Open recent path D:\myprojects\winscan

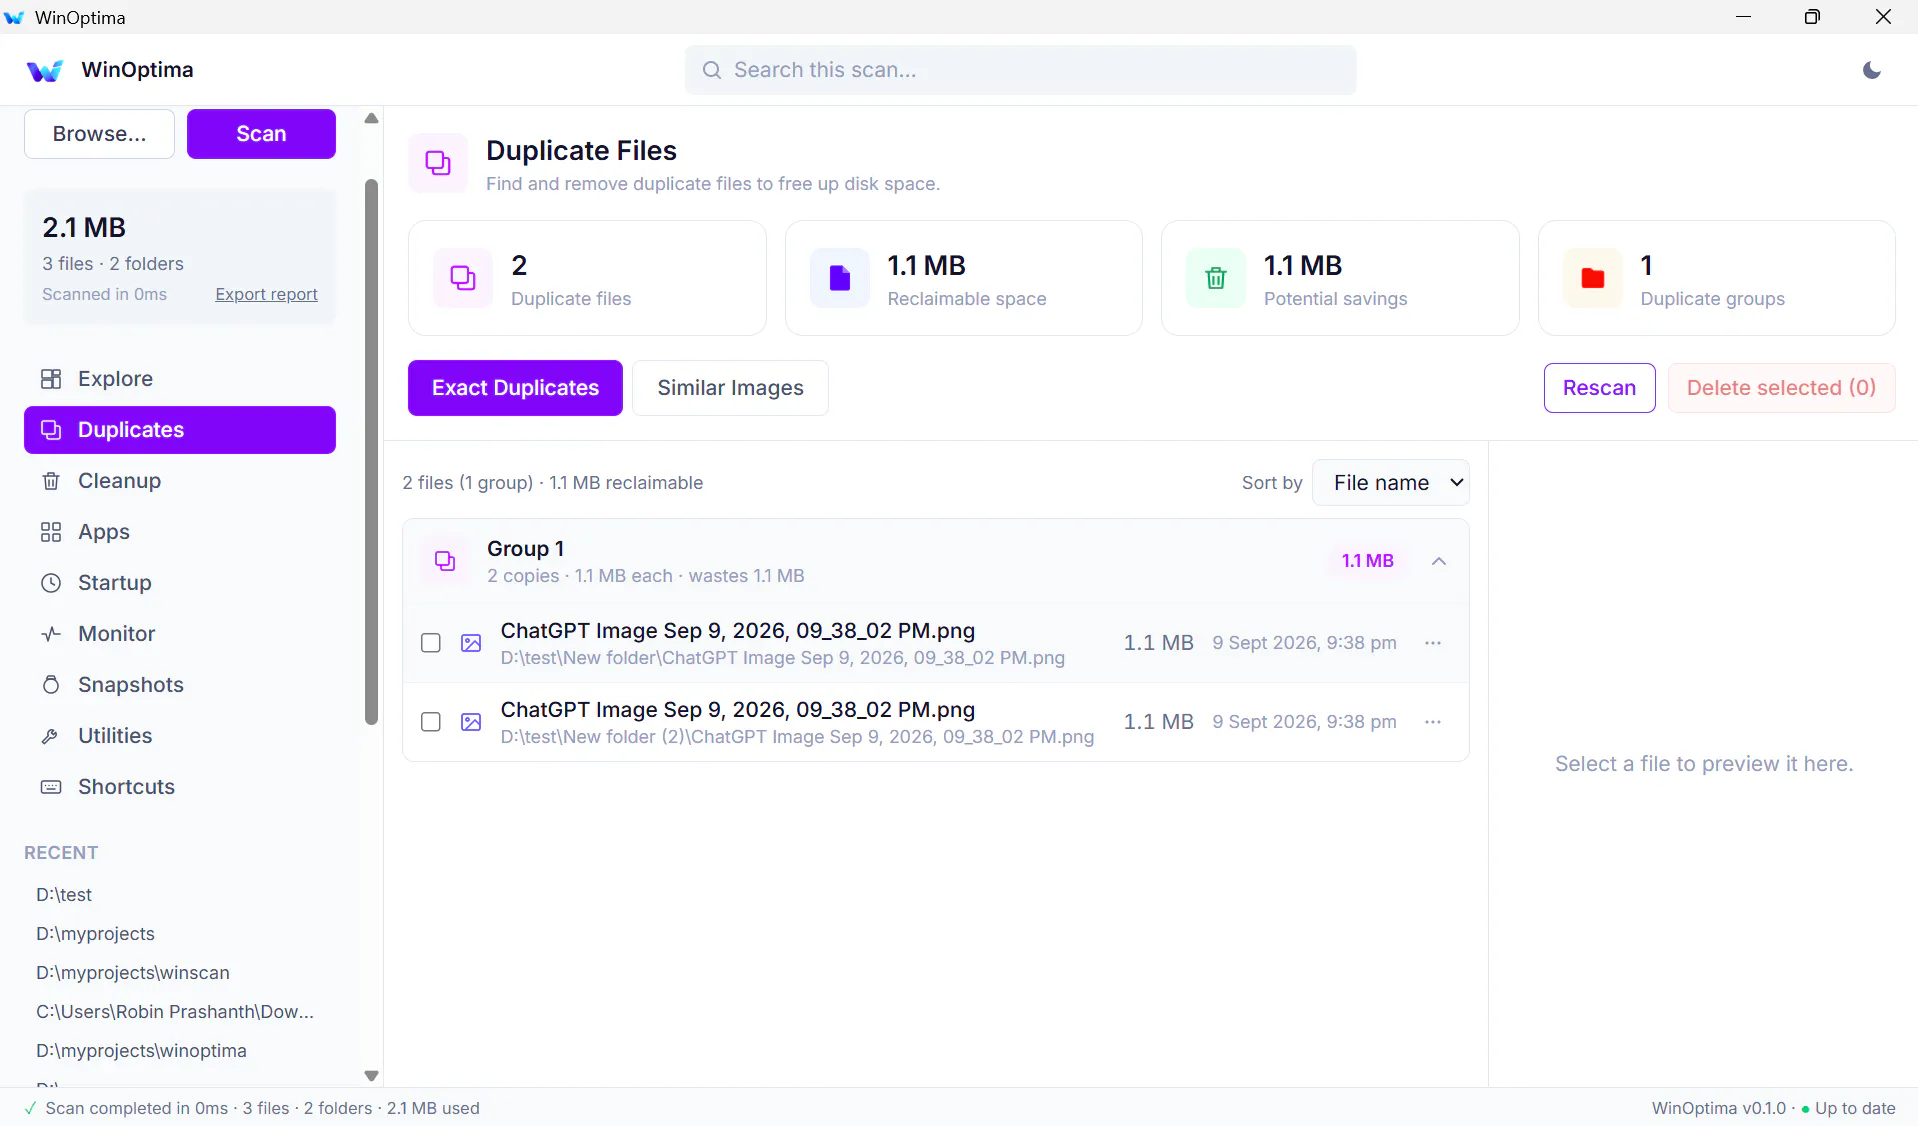pos(133,973)
